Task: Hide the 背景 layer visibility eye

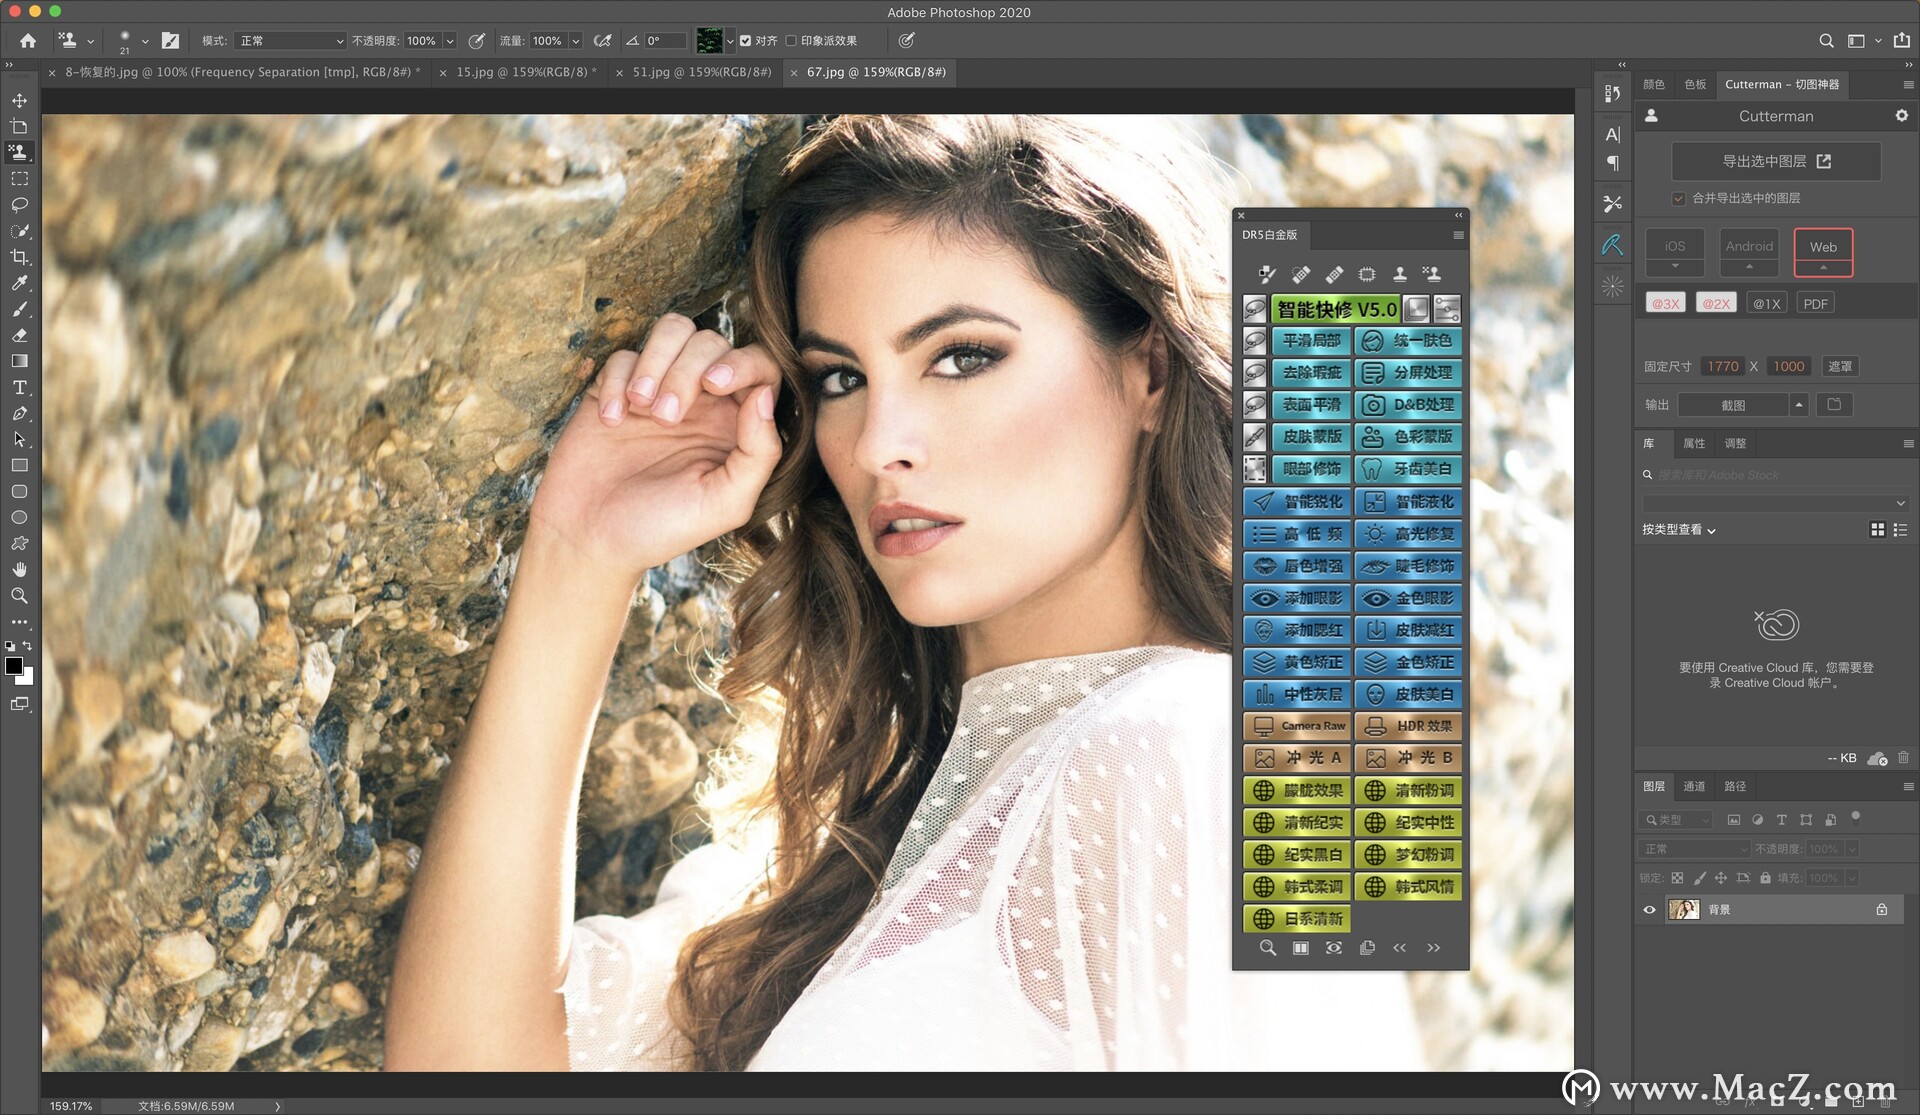Action: point(1649,910)
